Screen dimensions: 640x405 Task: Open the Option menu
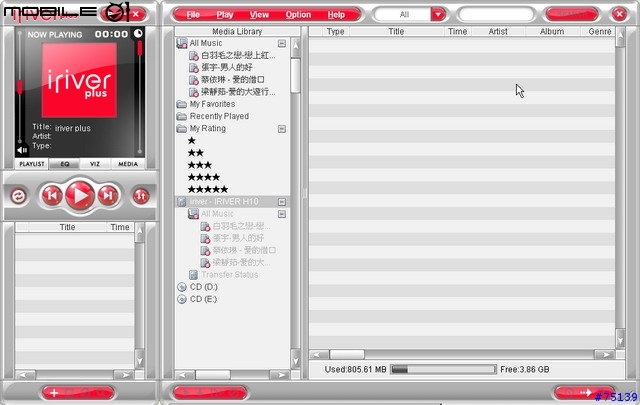298,15
